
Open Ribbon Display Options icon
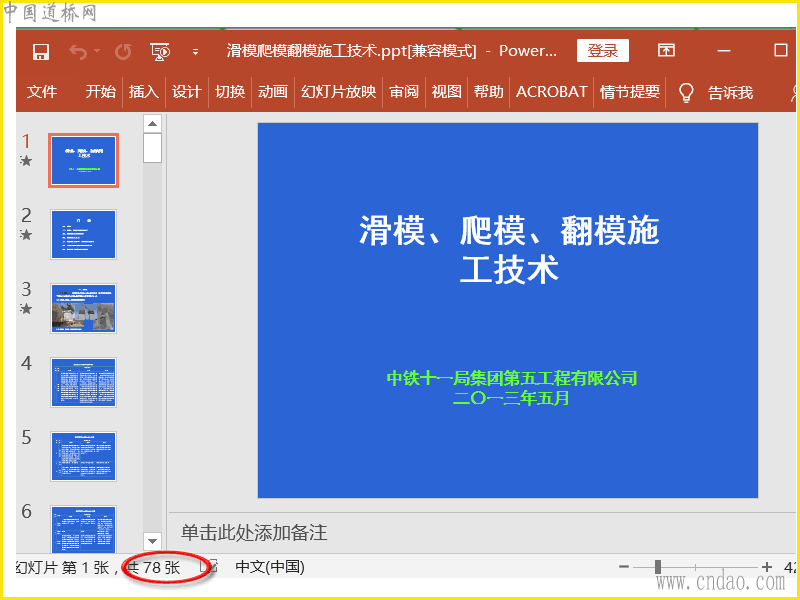pos(666,50)
